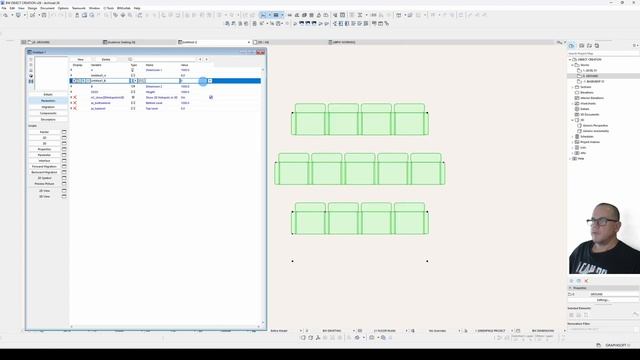Expand the Sections folder in Navigator
This screenshot has width=640, height=360.
pos(573,87)
